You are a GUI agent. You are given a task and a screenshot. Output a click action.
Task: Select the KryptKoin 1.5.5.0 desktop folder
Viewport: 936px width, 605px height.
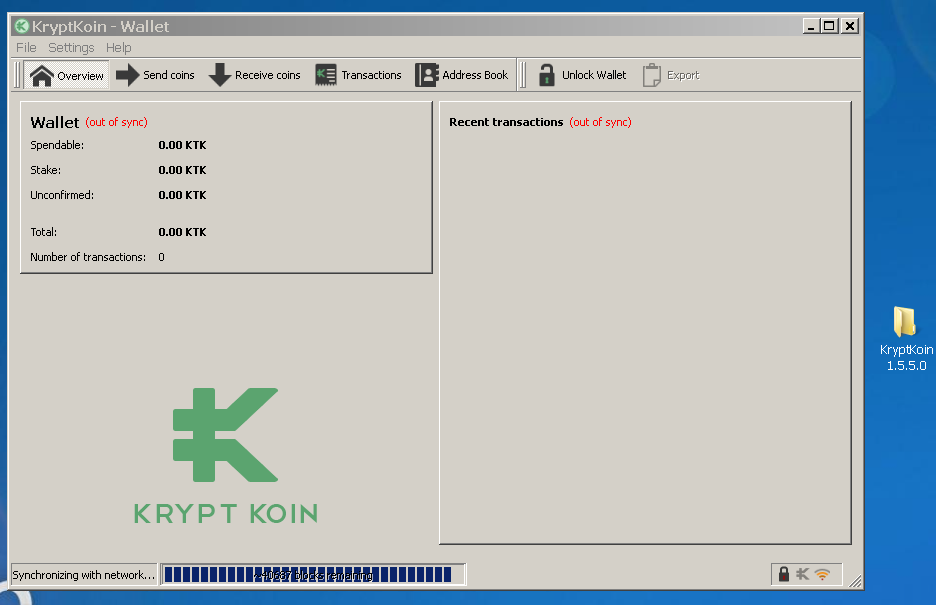tap(906, 339)
